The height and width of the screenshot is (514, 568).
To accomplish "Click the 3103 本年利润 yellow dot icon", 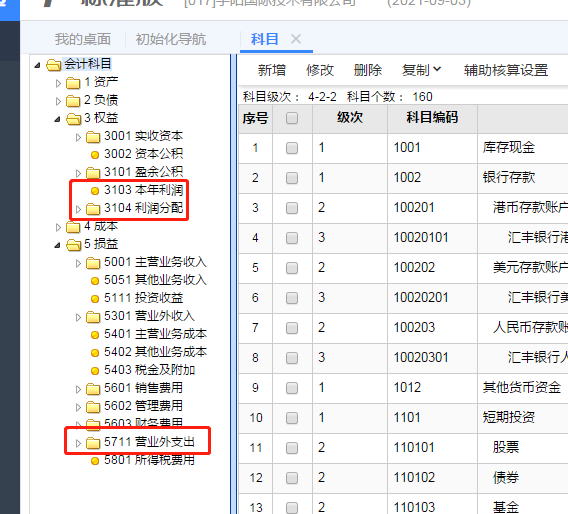I will (95, 191).
